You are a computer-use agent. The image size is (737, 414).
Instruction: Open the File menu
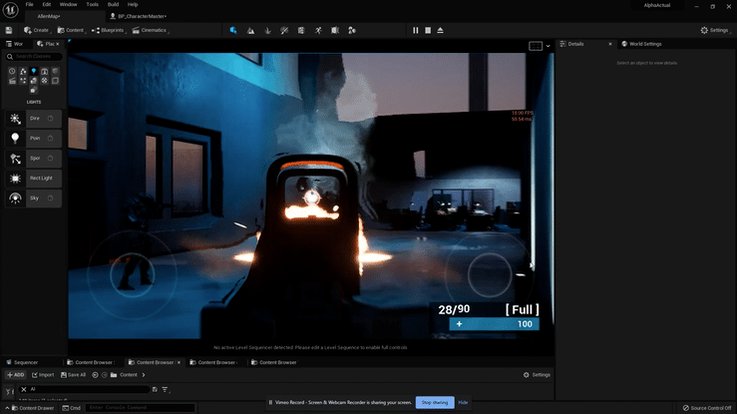(29, 4)
